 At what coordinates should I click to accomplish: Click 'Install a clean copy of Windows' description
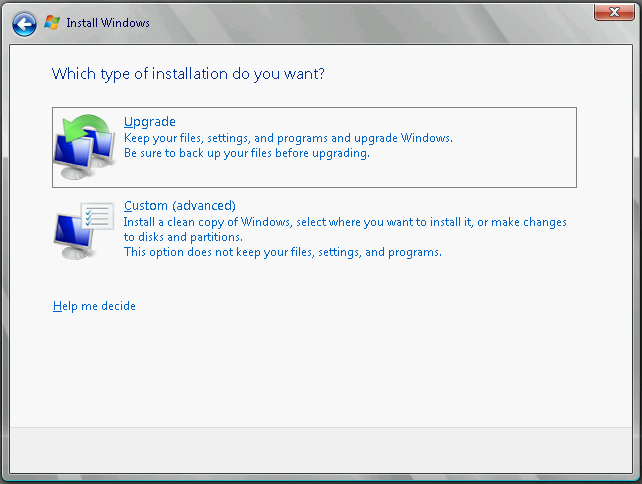tap(345, 222)
